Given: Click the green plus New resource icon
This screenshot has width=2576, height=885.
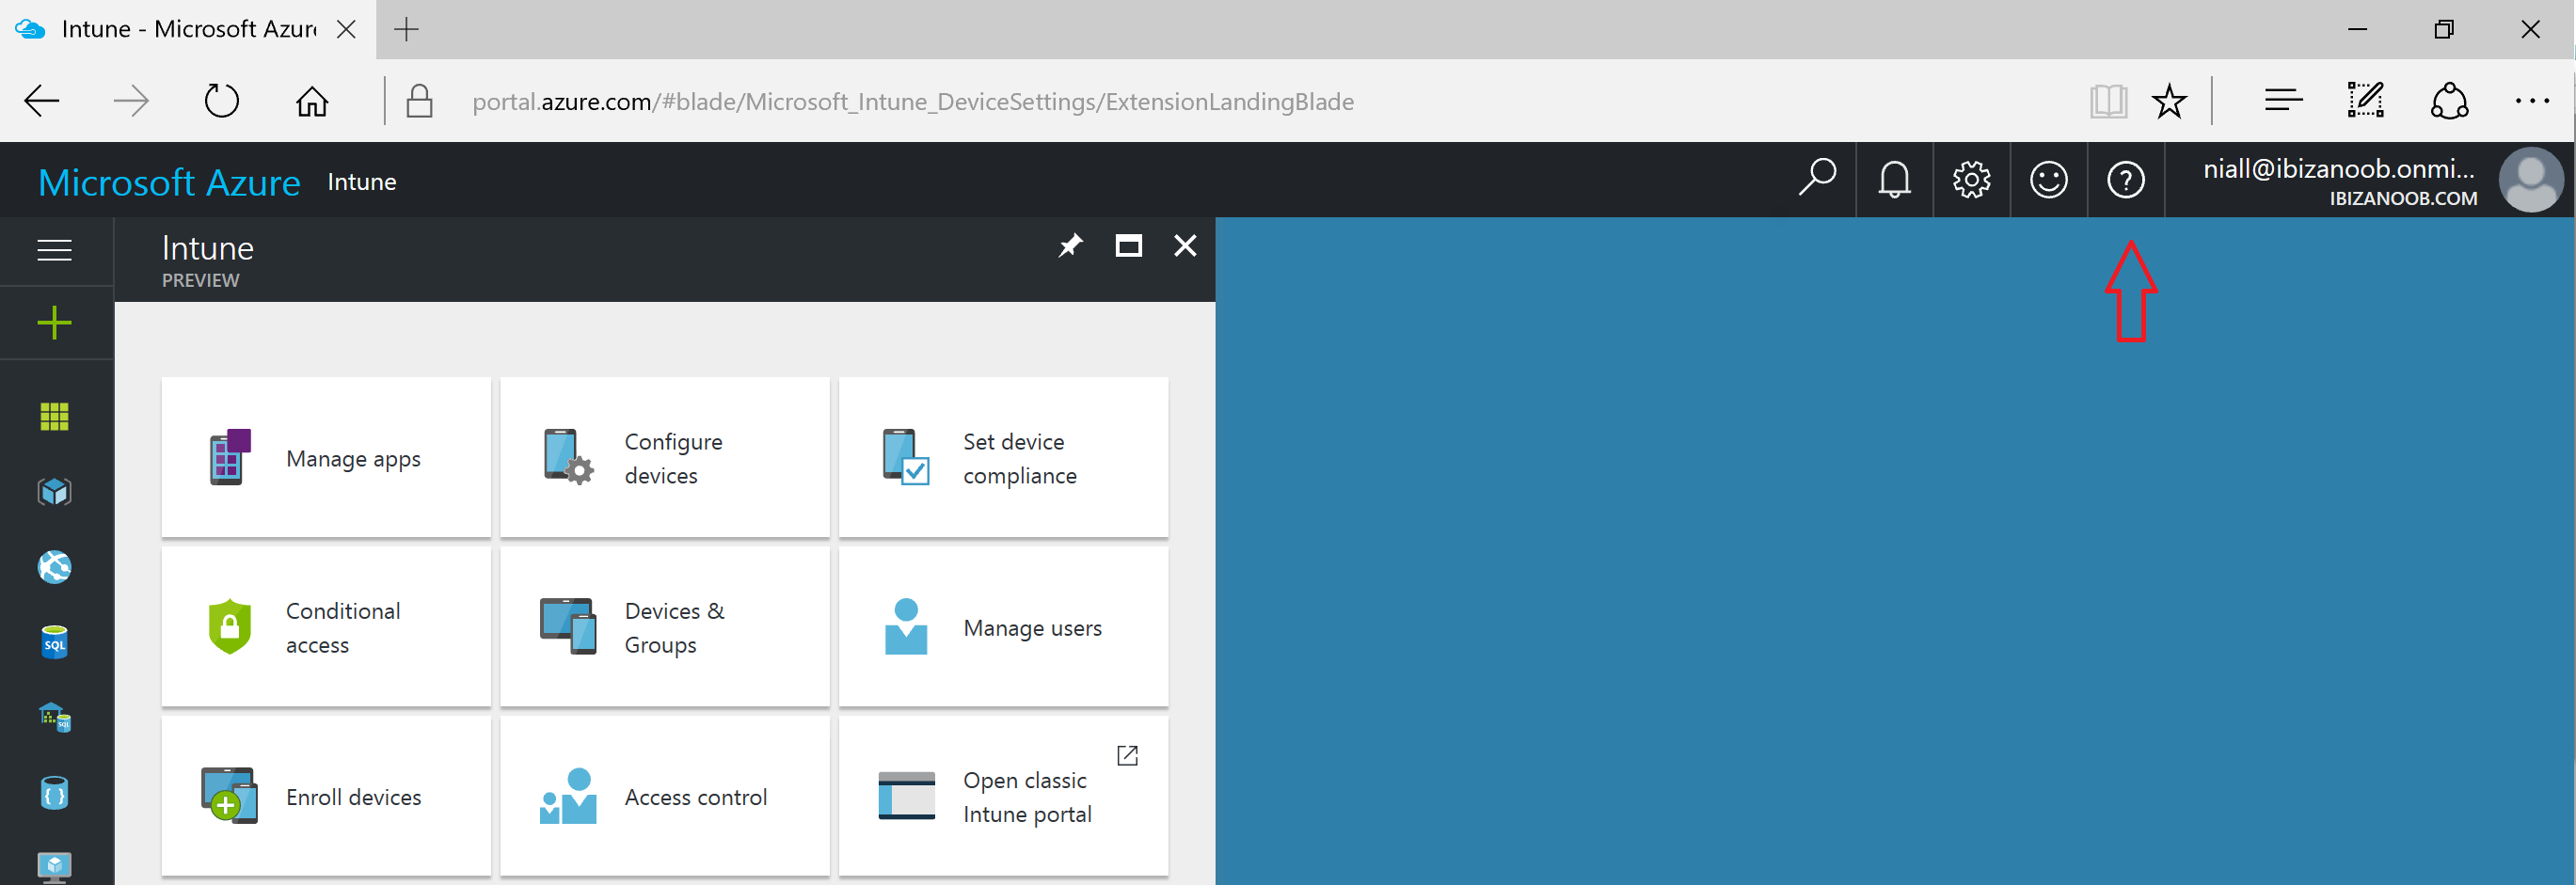Looking at the screenshot, I should (55, 323).
